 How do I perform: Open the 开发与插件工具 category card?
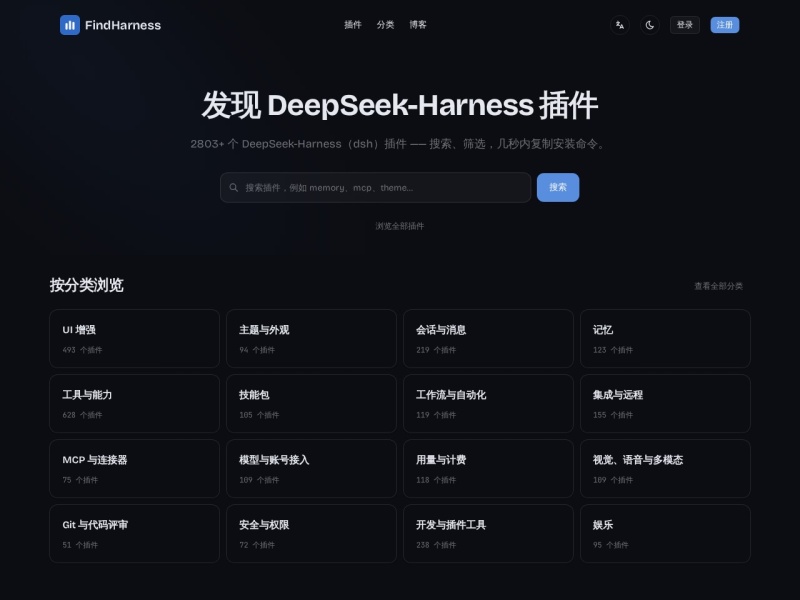(x=488, y=534)
